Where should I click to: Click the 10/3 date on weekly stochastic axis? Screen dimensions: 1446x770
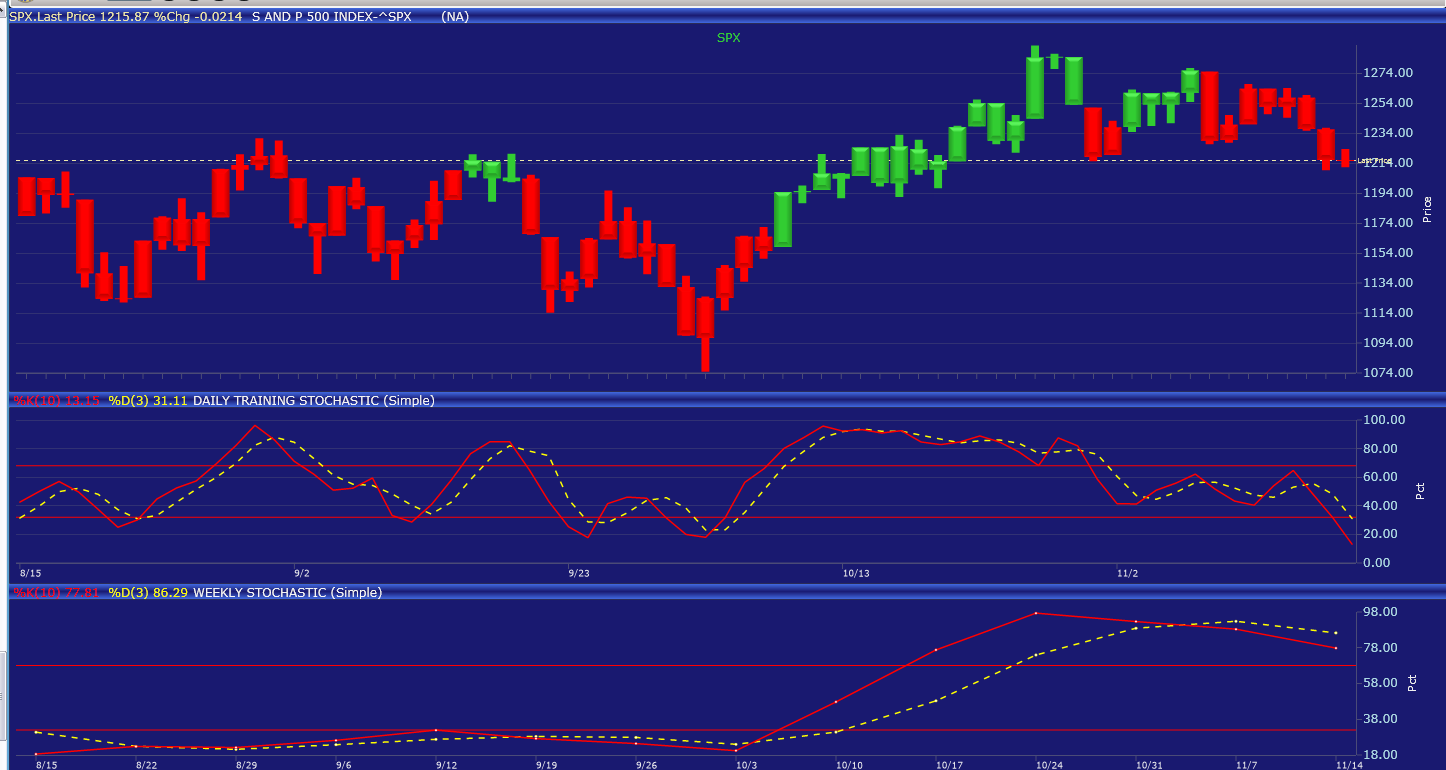pos(746,765)
